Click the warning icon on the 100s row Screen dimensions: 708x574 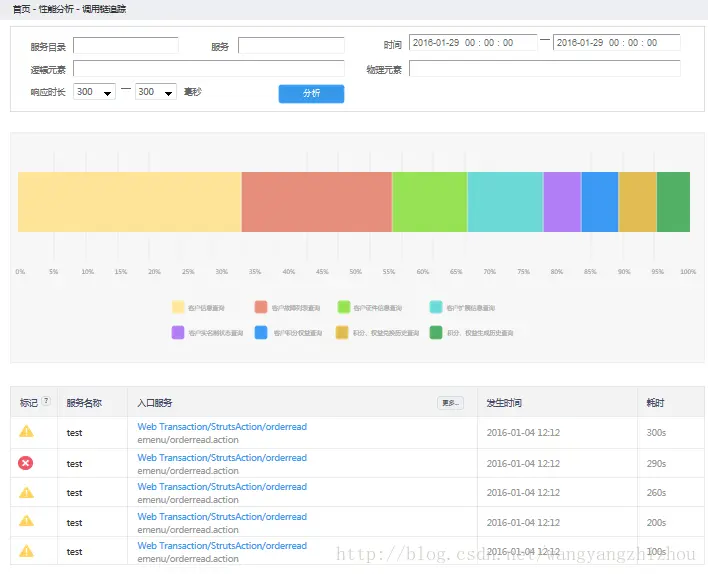pyautogui.click(x=26, y=551)
